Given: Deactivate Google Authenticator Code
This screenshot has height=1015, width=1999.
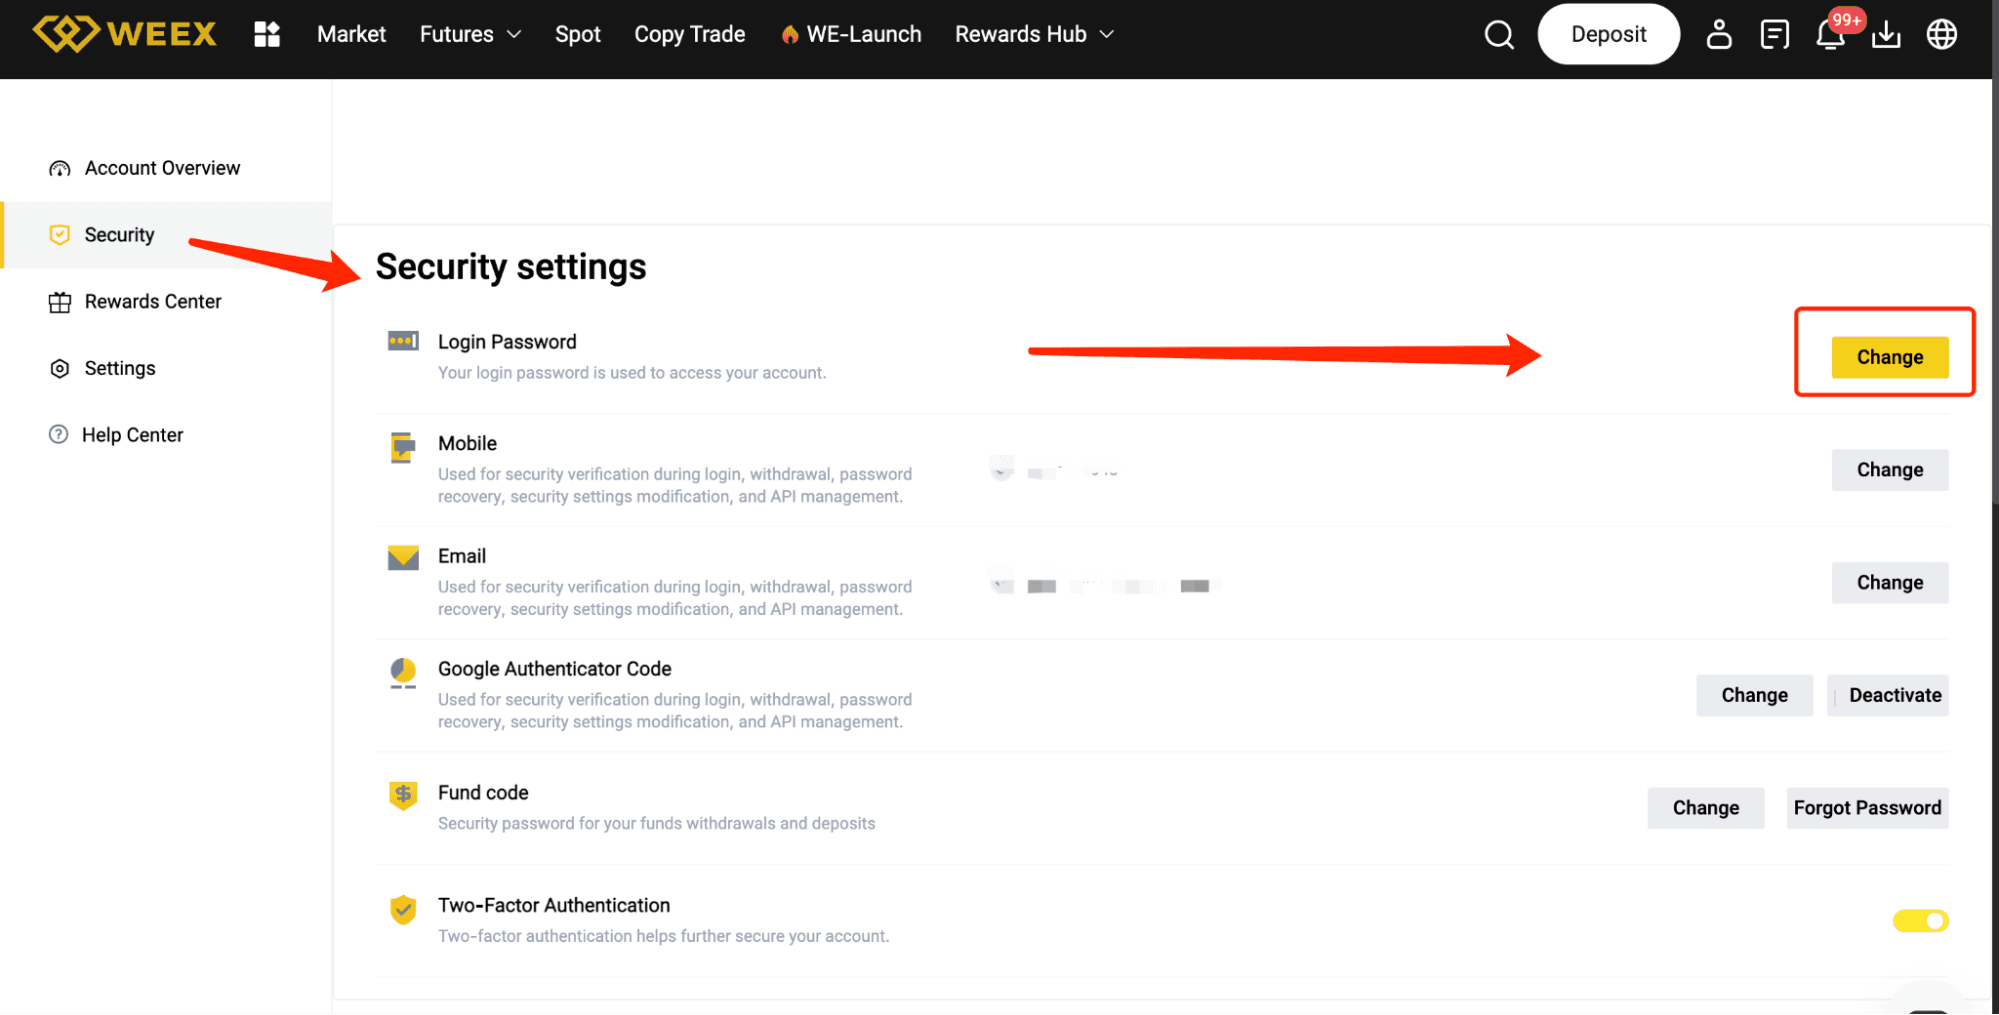Looking at the screenshot, I should (x=1894, y=695).
